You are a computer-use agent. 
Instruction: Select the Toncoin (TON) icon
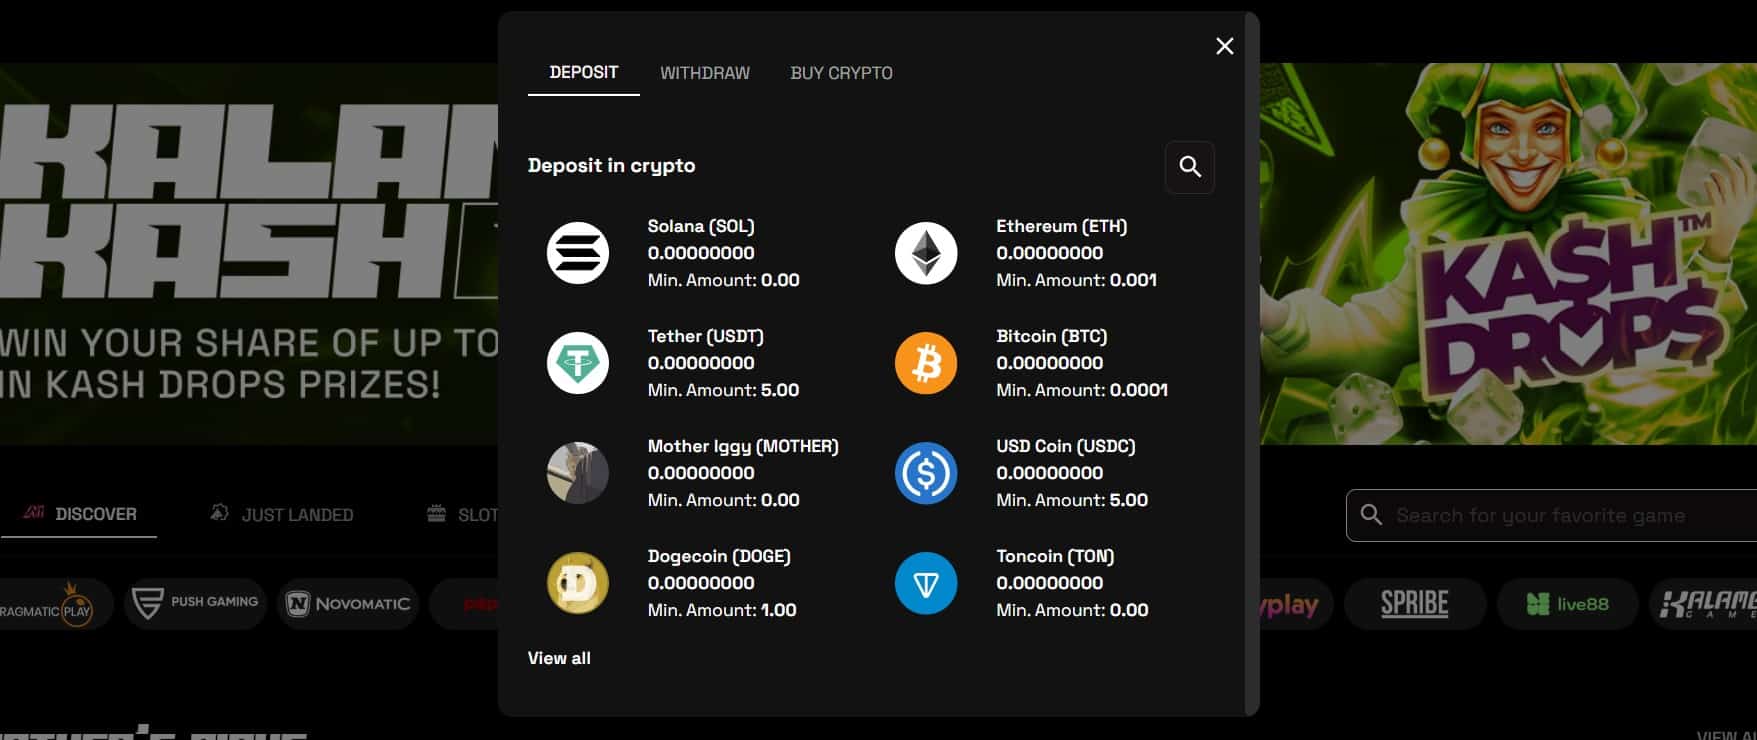[925, 583]
